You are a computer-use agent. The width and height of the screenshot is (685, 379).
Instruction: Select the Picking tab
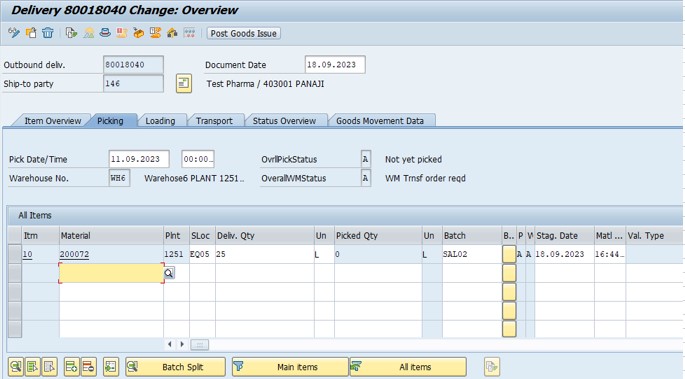[110, 121]
